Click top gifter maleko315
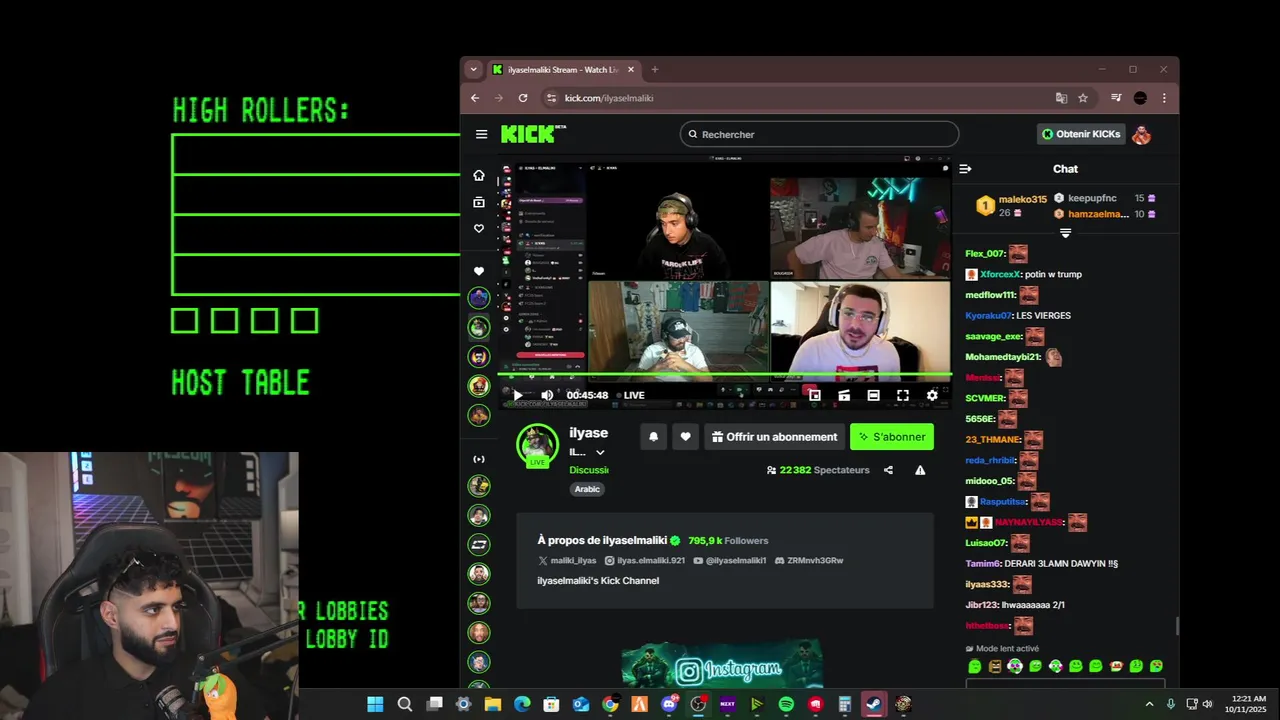Image resolution: width=1280 pixels, height=720 pixels. (1022, 199)
